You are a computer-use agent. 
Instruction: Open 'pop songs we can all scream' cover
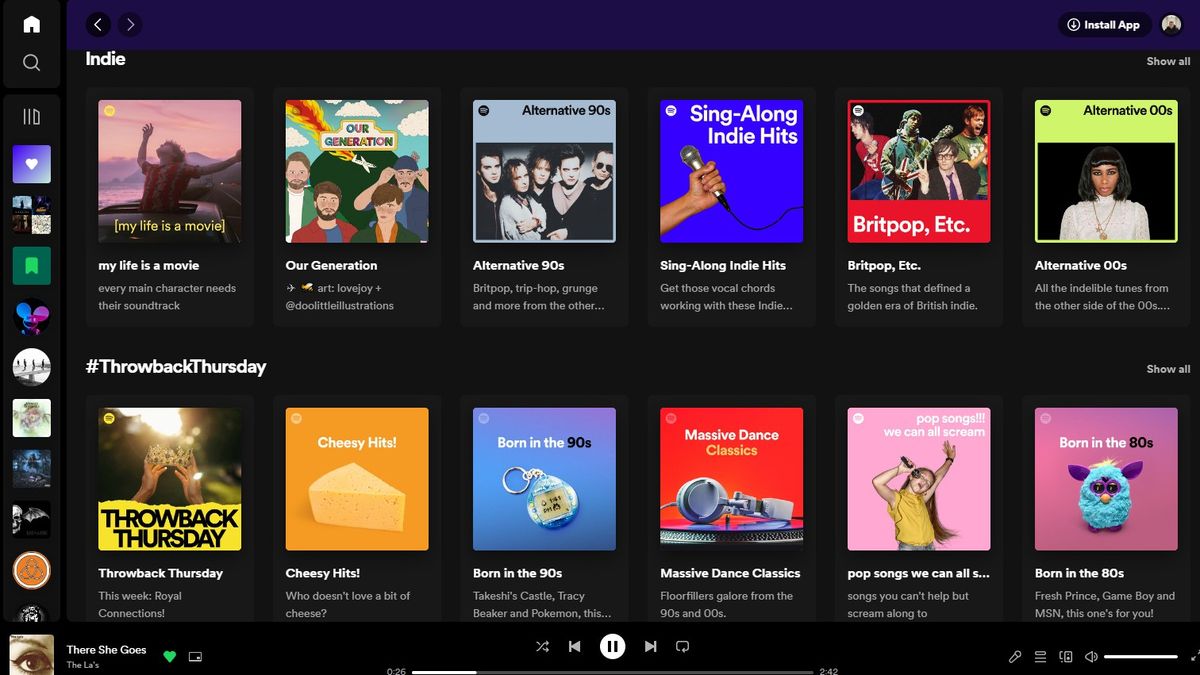[x=919, y=479]
